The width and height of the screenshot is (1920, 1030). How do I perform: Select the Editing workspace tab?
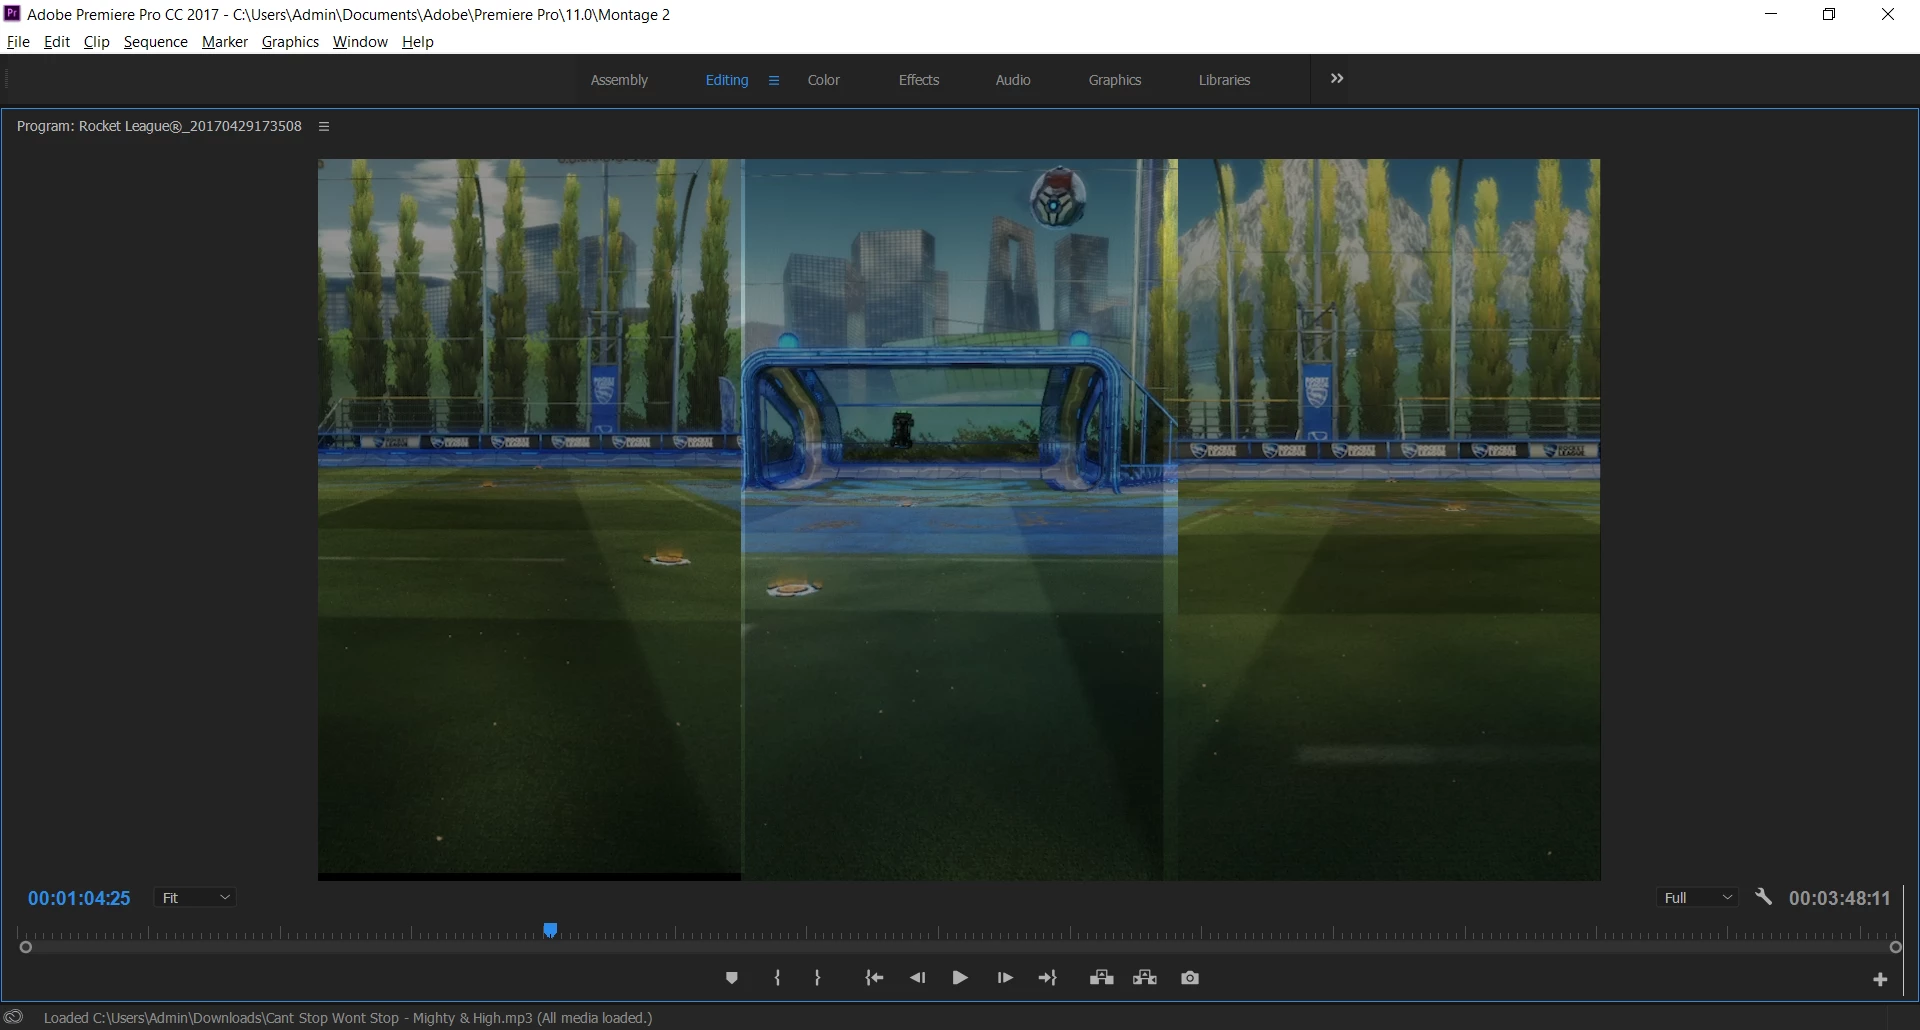tap(727, 80)
